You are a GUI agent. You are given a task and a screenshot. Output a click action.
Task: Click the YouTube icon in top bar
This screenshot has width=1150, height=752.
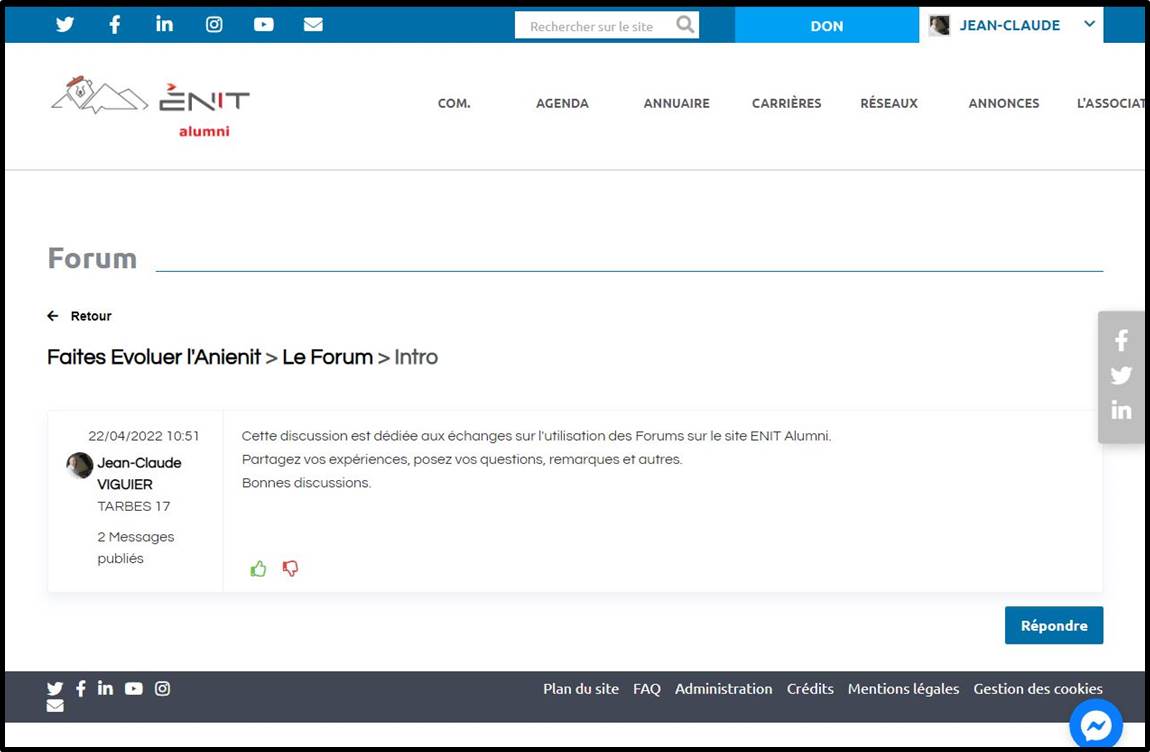(264, 25)
